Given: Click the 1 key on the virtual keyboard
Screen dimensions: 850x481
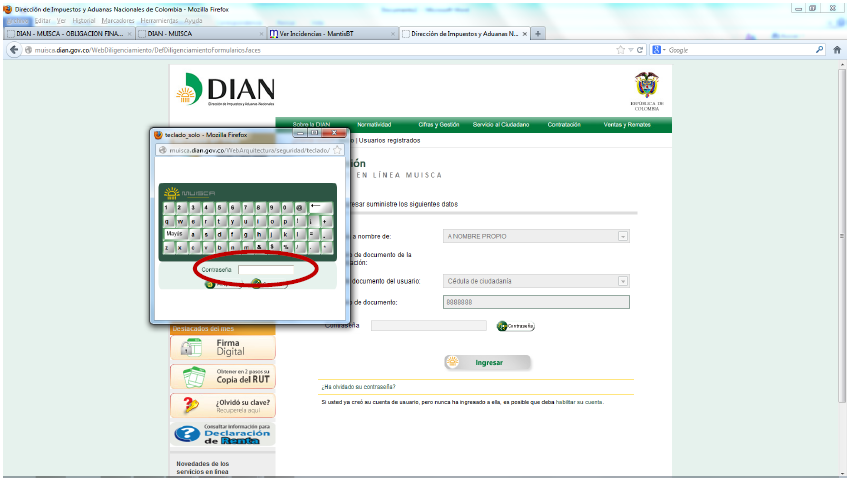Looking at the screenshot, I should pos(169,208).
